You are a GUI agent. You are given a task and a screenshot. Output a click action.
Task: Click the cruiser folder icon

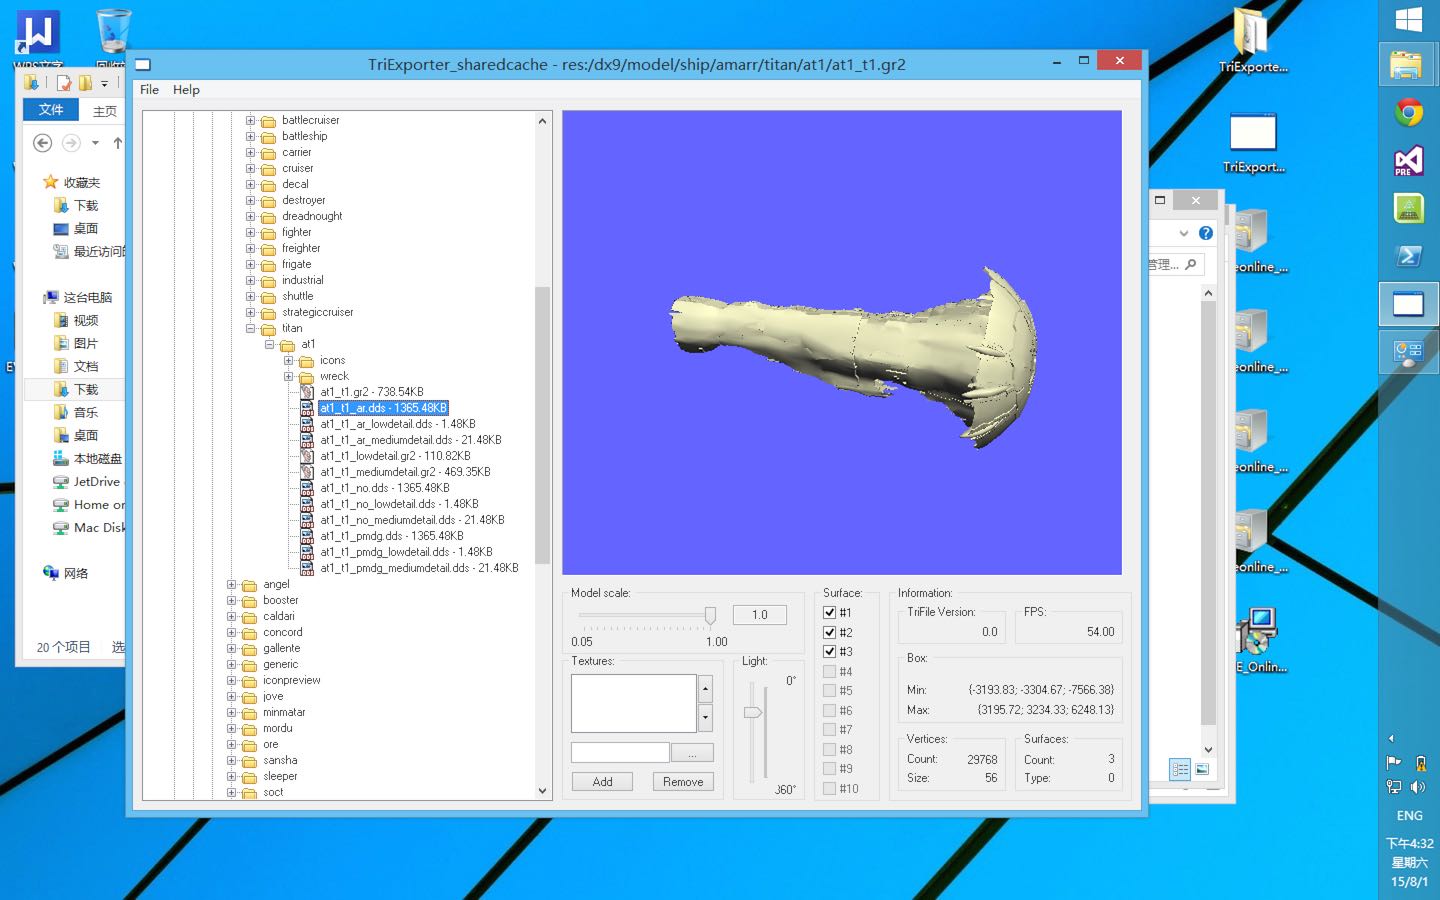(268, 169)
